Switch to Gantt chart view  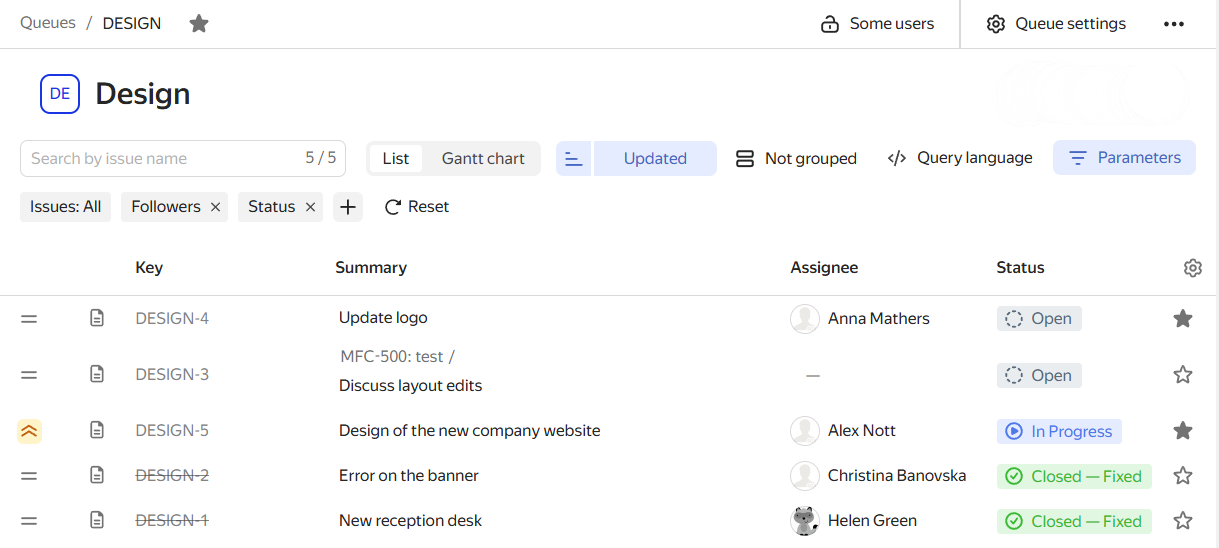pos(483,159)
